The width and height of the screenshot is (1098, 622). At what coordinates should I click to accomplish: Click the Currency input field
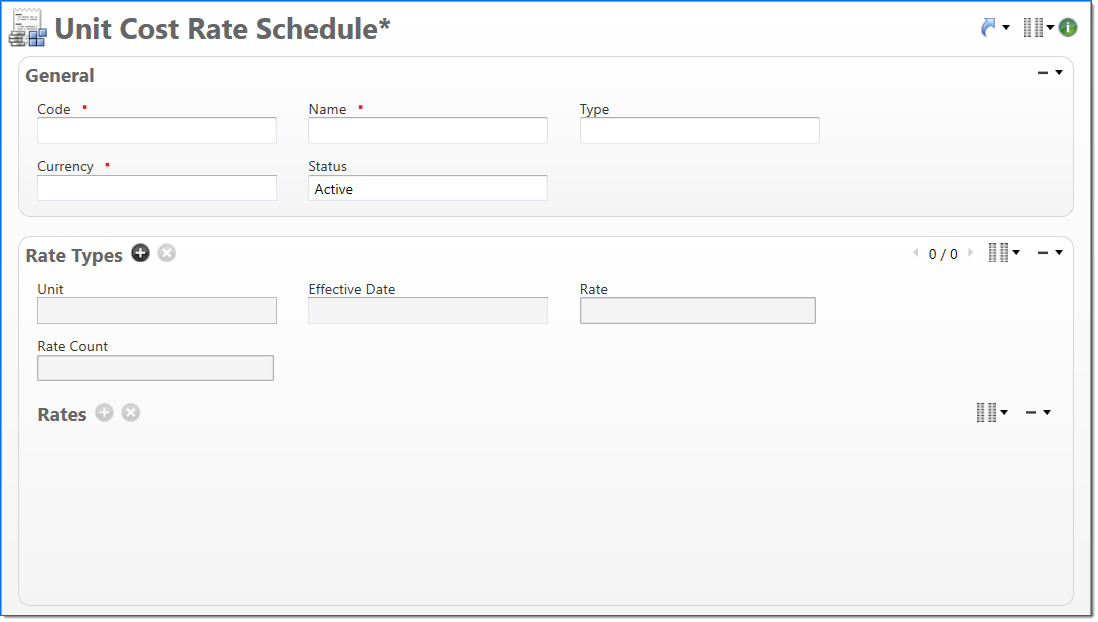click(157, 188)
